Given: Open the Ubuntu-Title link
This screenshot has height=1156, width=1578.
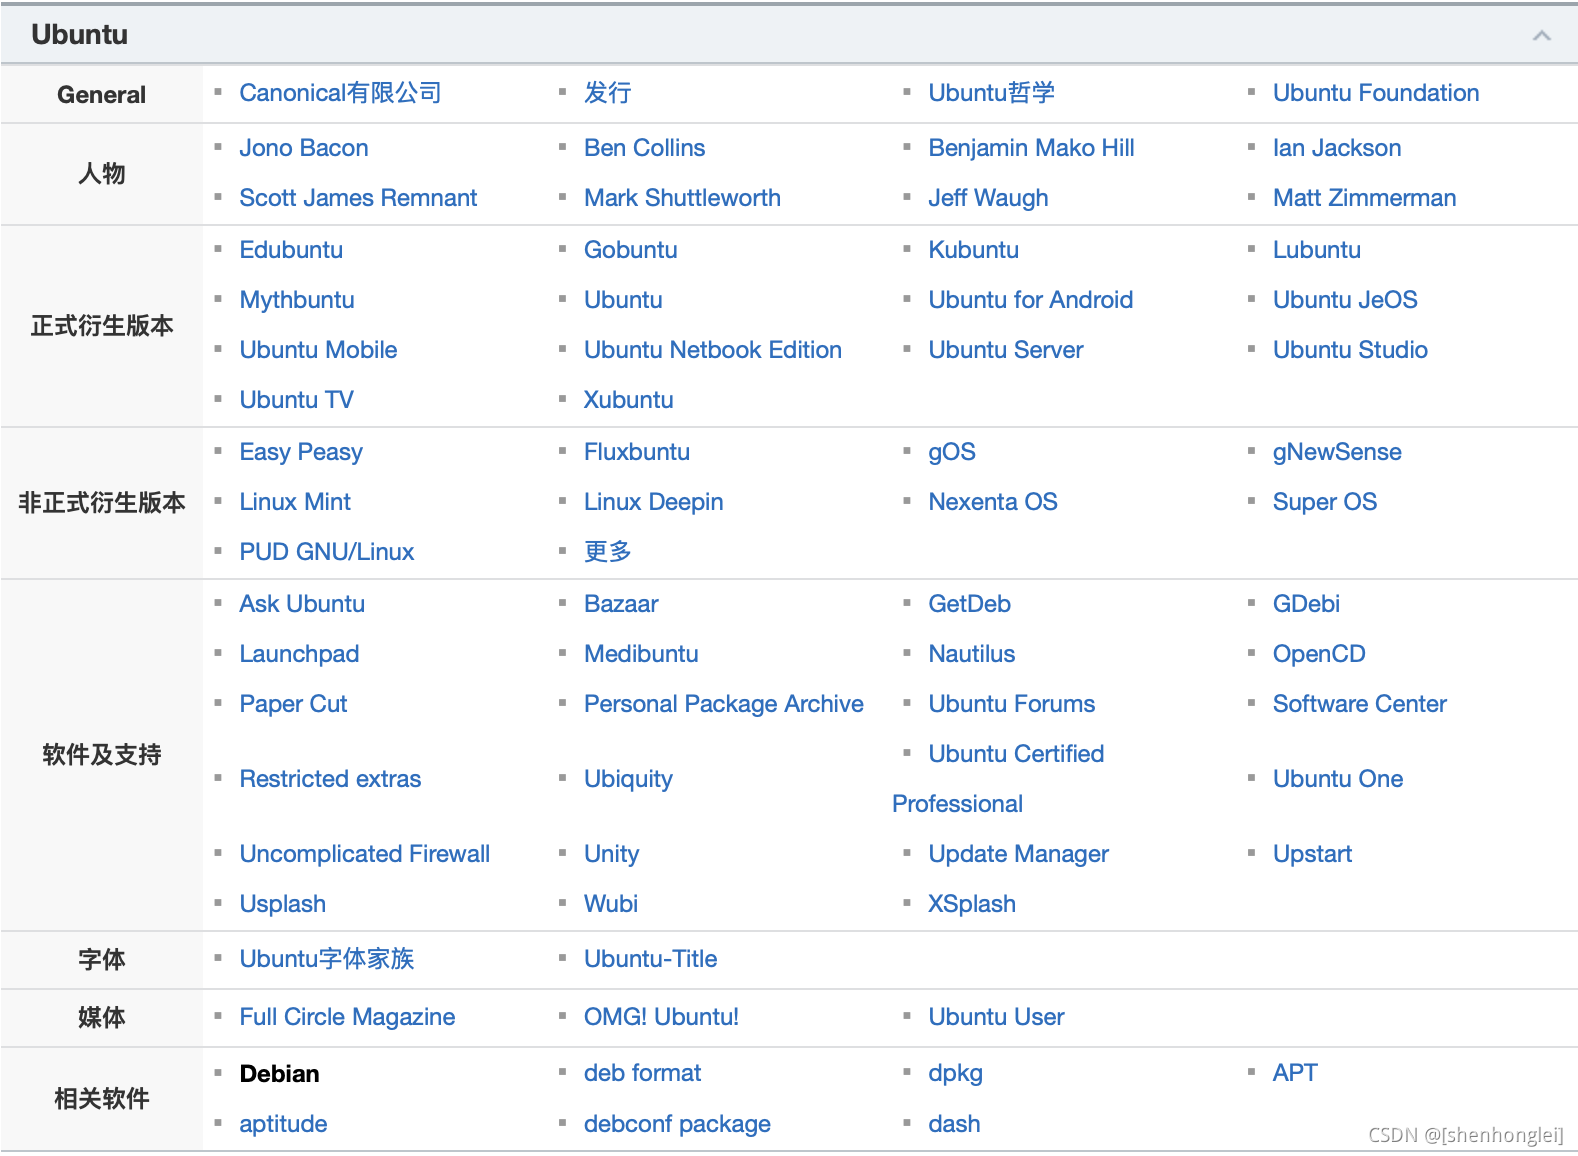Looking at the screenshot, I should pyautogui.click(x=651, y=959).
